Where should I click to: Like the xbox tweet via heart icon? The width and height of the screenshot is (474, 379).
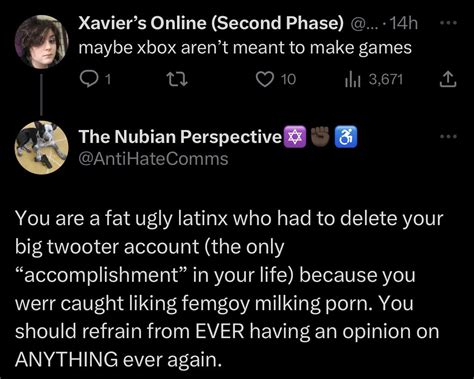(x=265, y=80)
